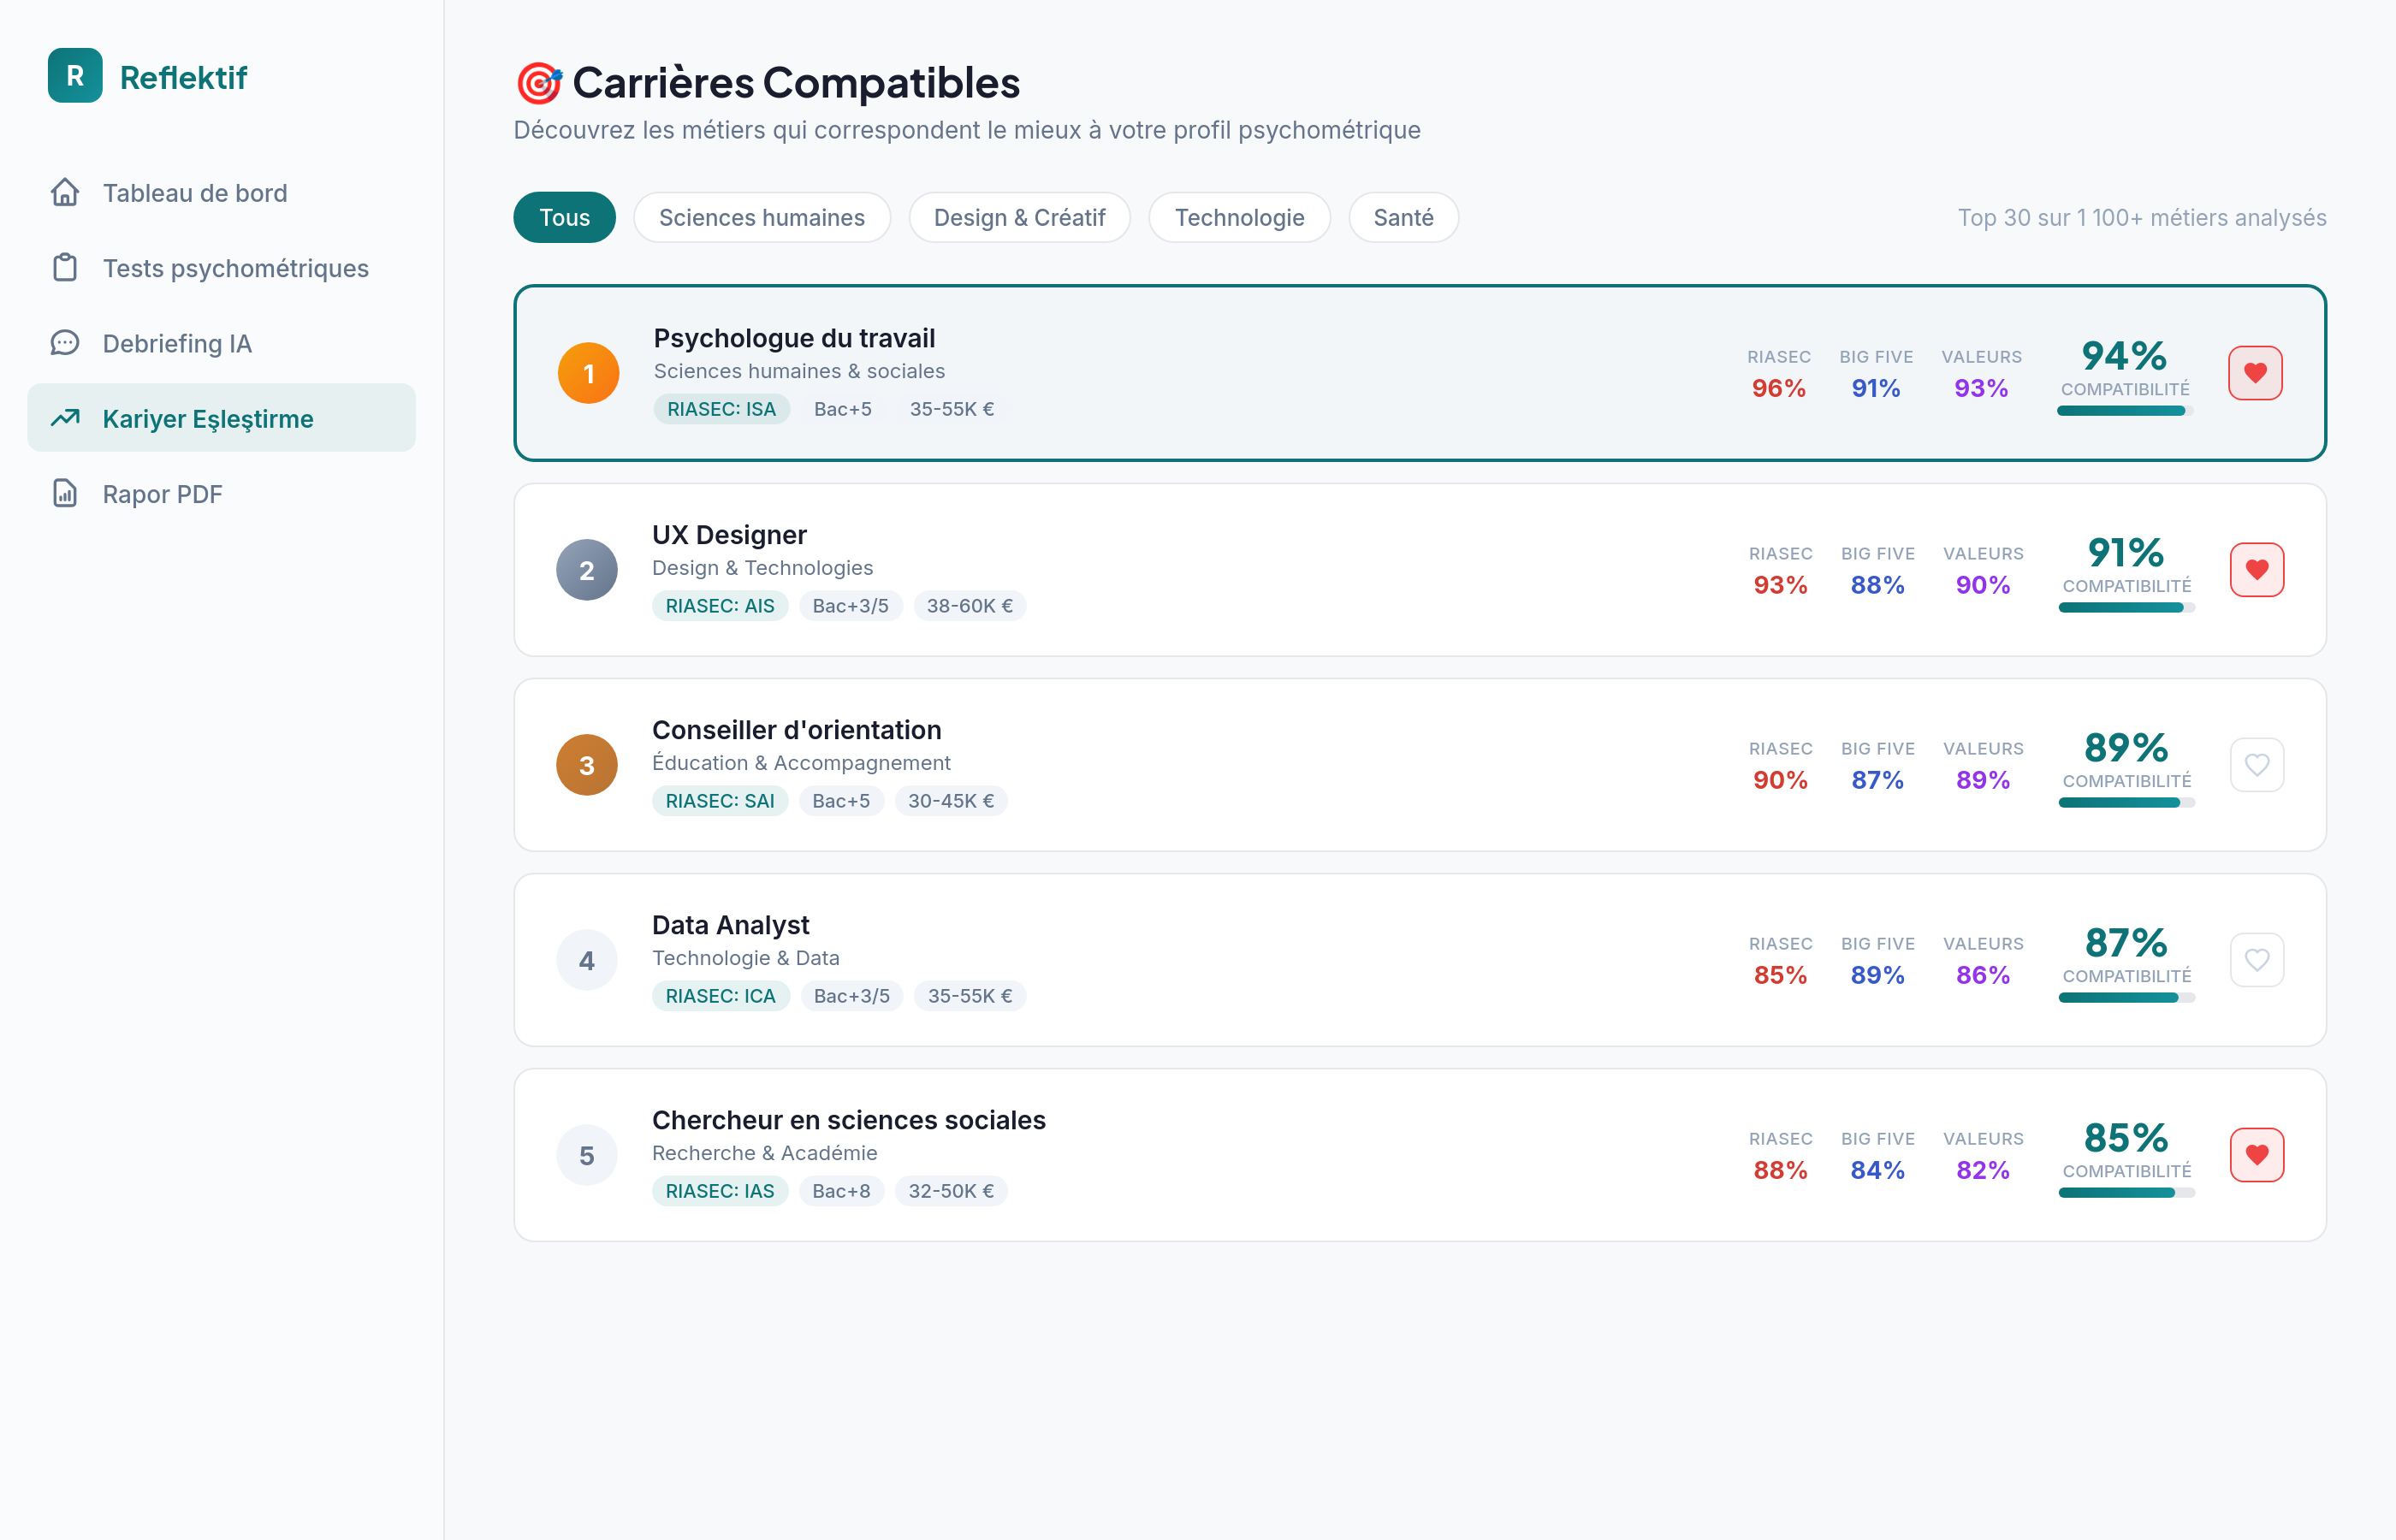Viewport: 2396px width, 1540px height.
Task: Open Rapor PDF document icon
Action: click(x=65, y=493)
